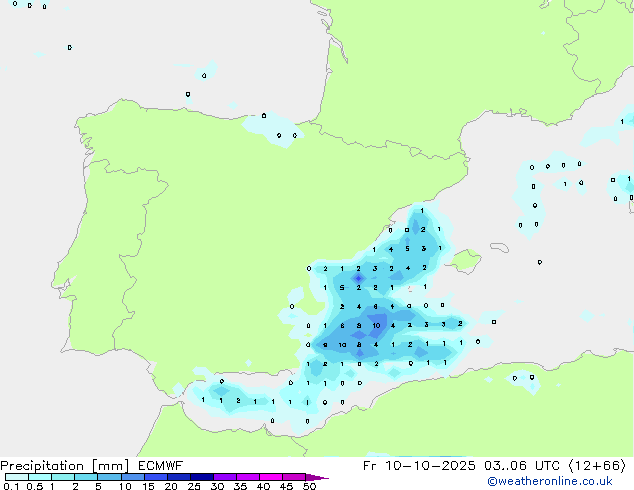Screen dimensions: 634x490
Task: Click the '0.5' legend scale label
Action: [34, 486]
